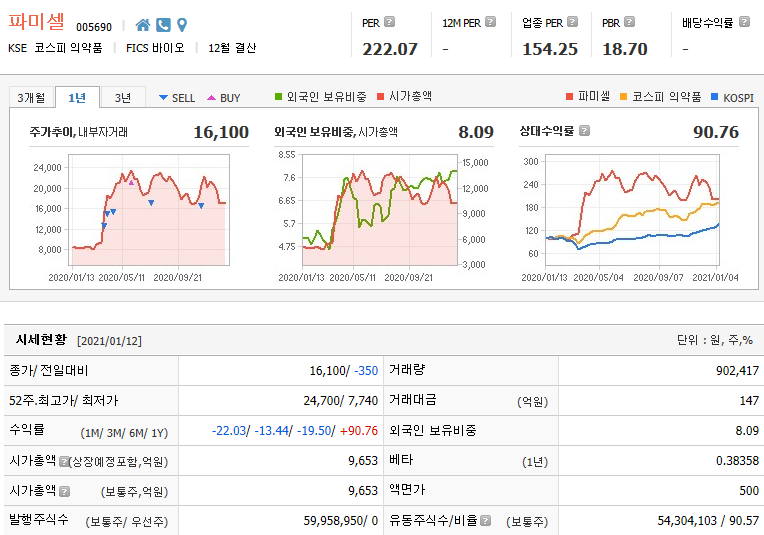
Task: Click stock code 005690
Action: coord(94,27)
